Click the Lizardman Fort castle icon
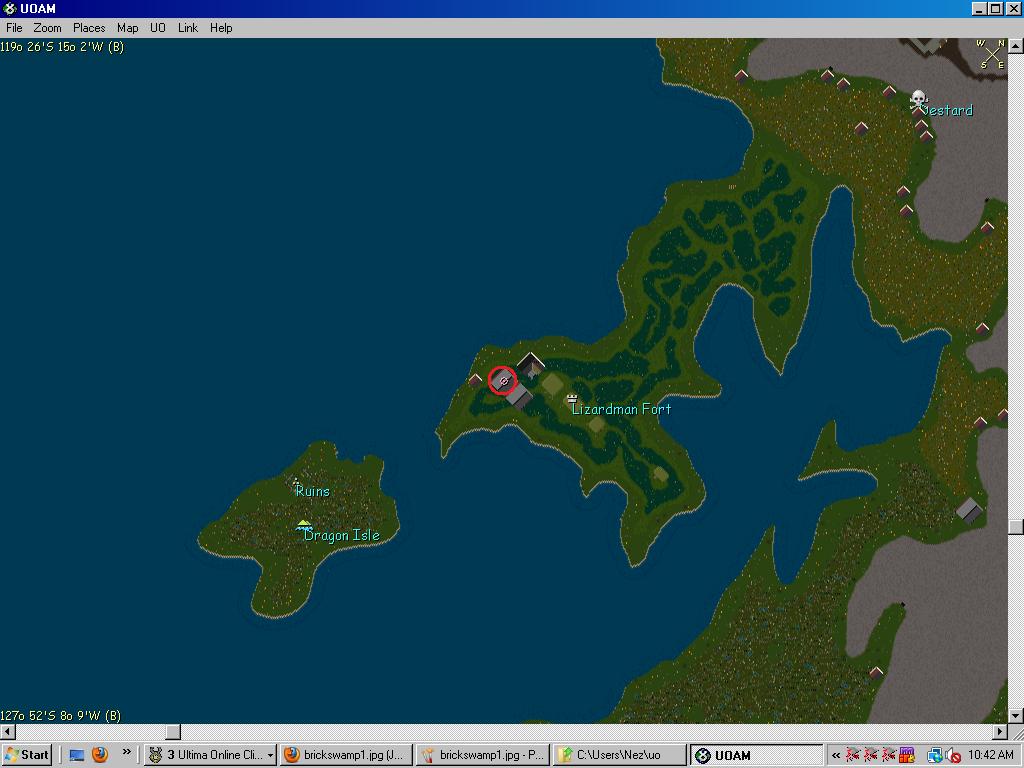Screen dimensions: 1024x768 [571, 398]
